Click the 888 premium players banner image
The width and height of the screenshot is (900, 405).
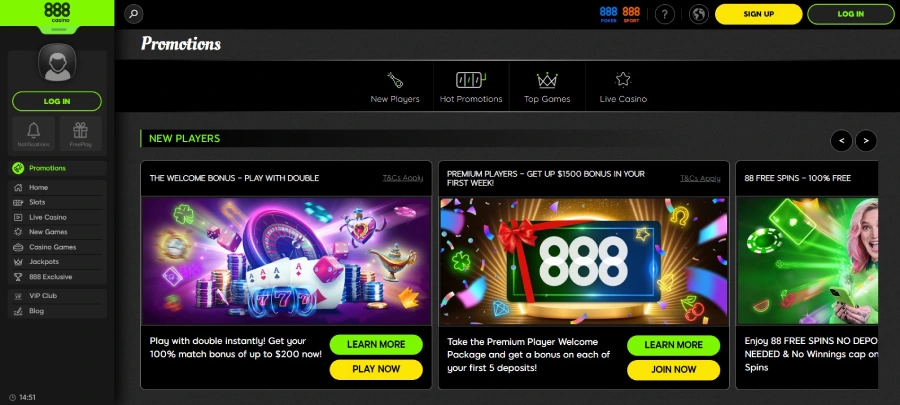[584, 261]
